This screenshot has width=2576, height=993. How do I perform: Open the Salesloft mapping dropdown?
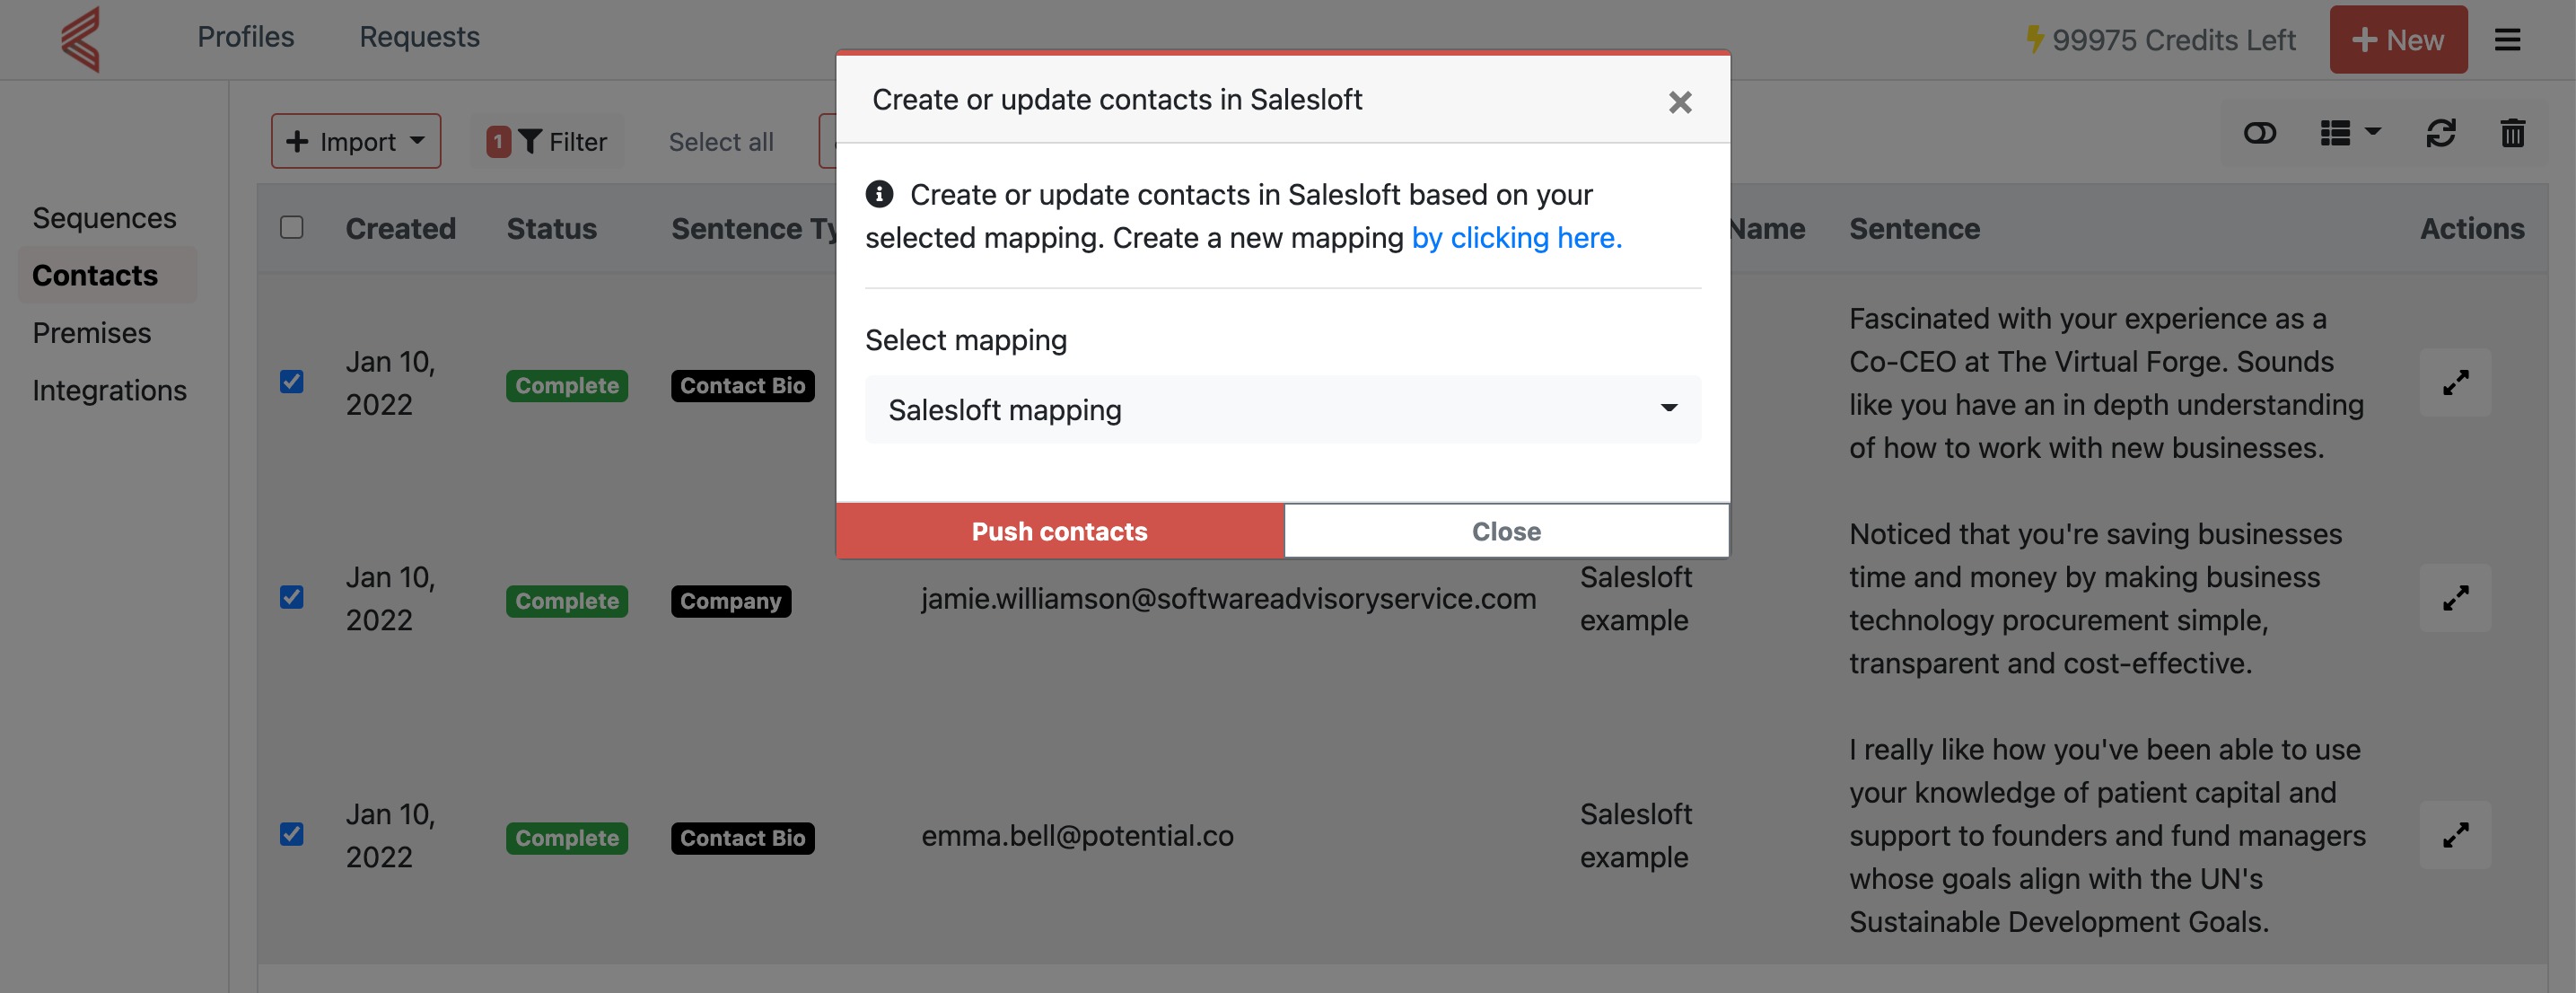coord(1282,410)
